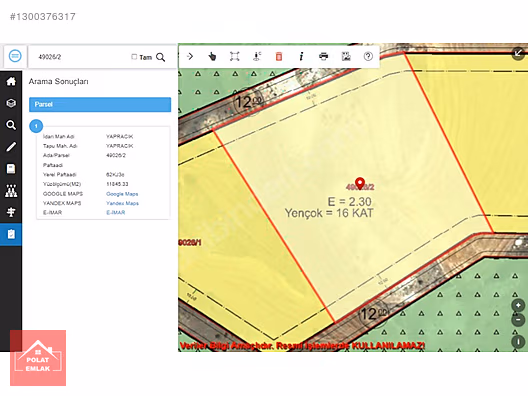Click the right arrow in map toolbar
Viewport: 528px width, 396px height.
coord(190,56)
